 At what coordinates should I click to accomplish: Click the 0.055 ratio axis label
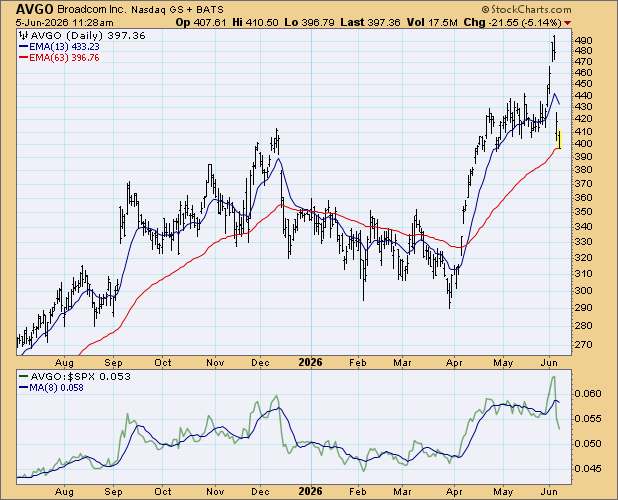coord(588,418)
